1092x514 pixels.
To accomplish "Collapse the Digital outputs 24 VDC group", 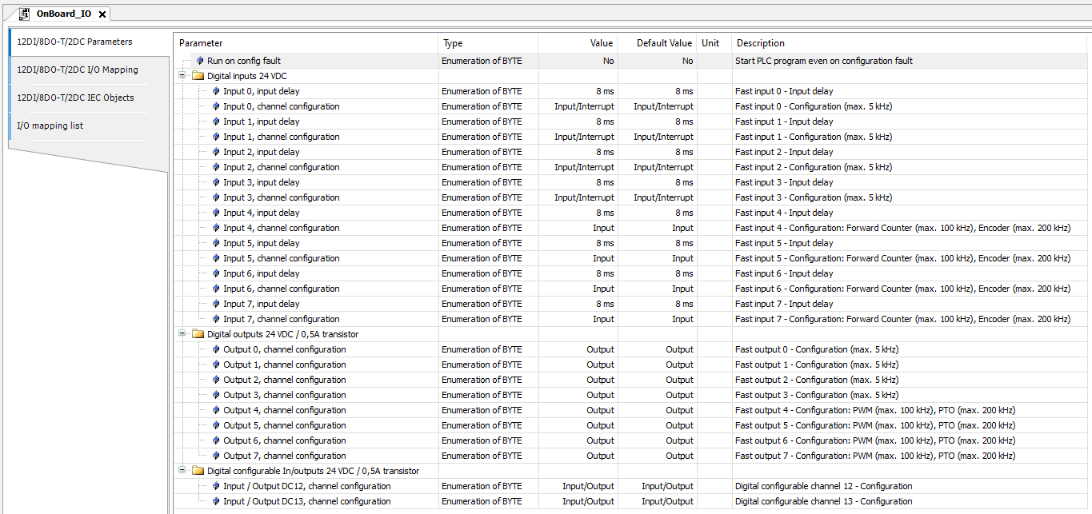I will (x=182, y=334).
